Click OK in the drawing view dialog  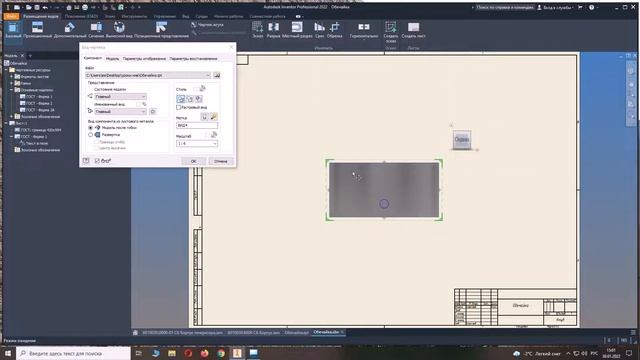click(x=193, y=161)
